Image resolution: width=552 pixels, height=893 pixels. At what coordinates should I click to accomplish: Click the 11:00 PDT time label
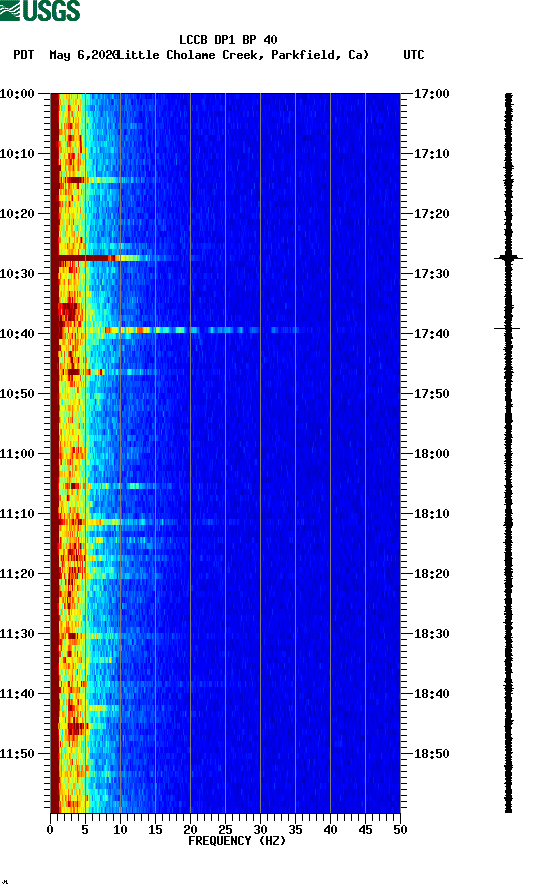coord(17,454)
